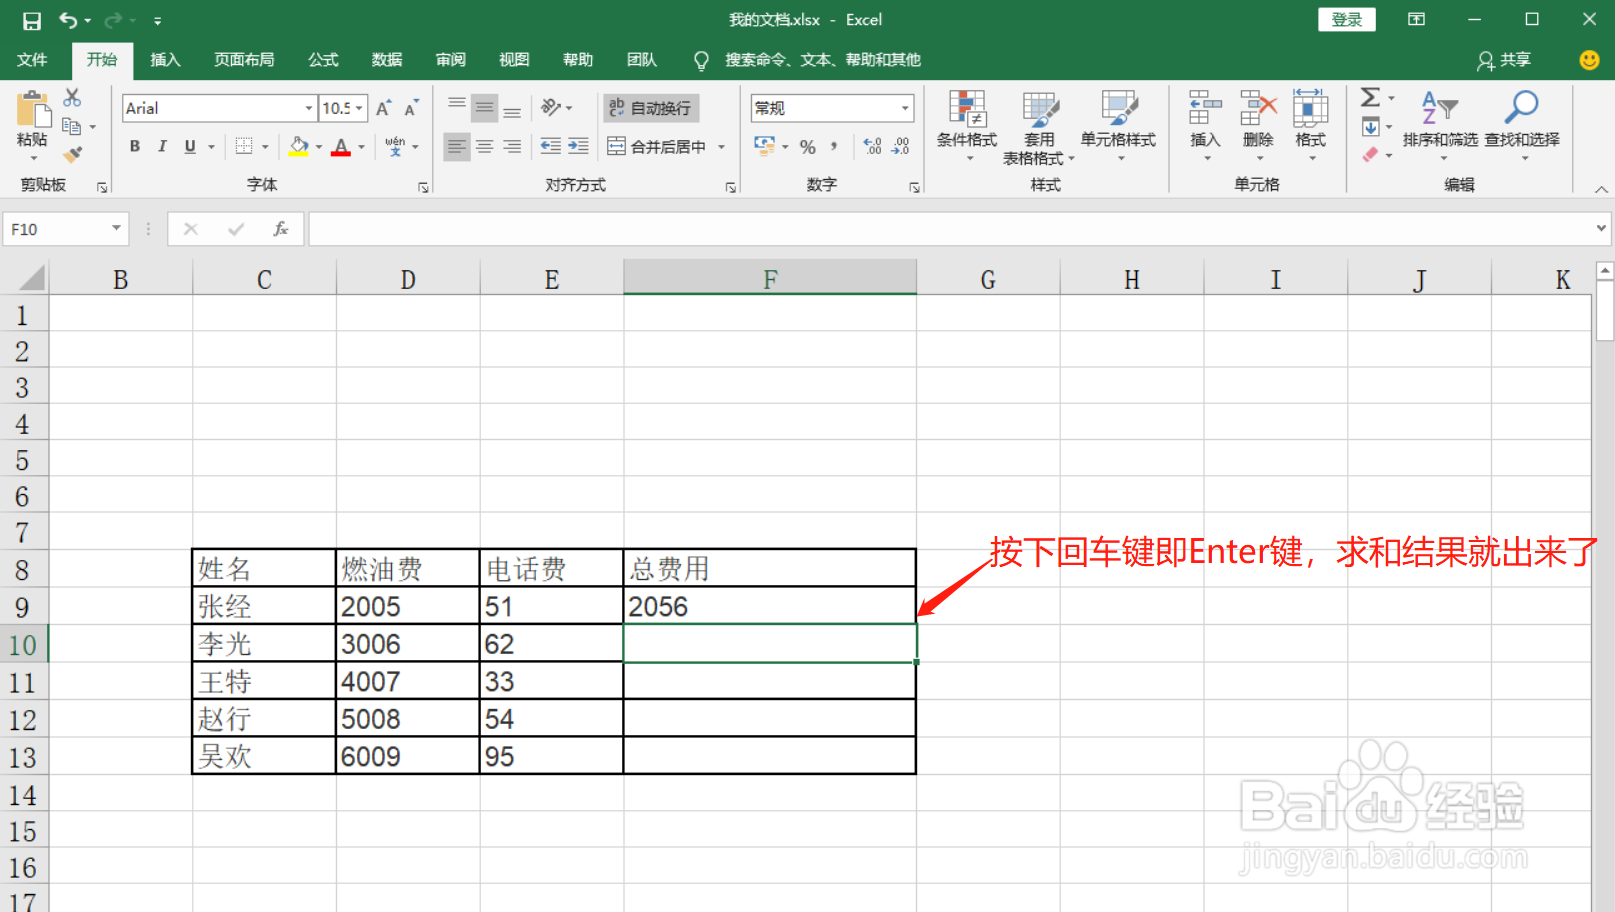Viewport: 1615px width, 912px height.
Task: Click the 共享 button
Action: point(1503,60)
